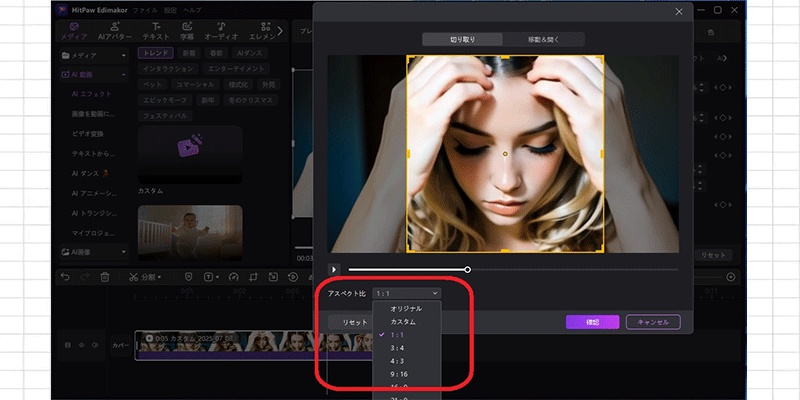
Task: Click リセット button in crop dialog
Action: pyautogui.click(x=351, y=322)
